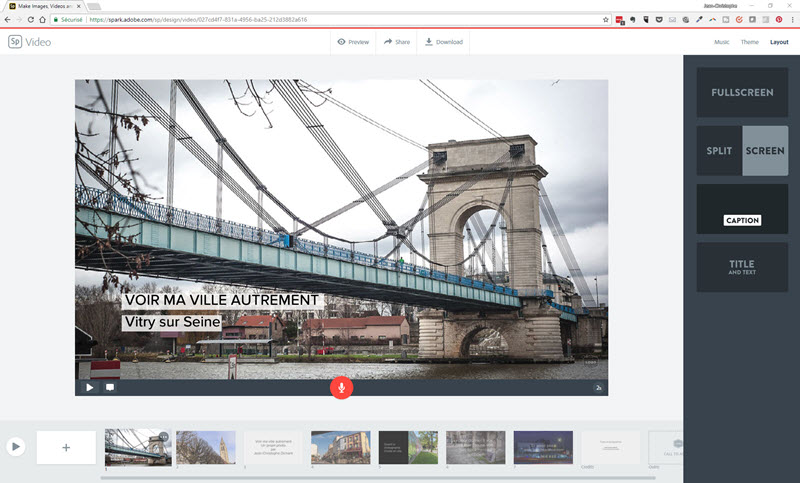Image resolution: width=800 pixels, height=483 pixels.
Task: Play the whole video from timeline
Action: coord(16,447)
